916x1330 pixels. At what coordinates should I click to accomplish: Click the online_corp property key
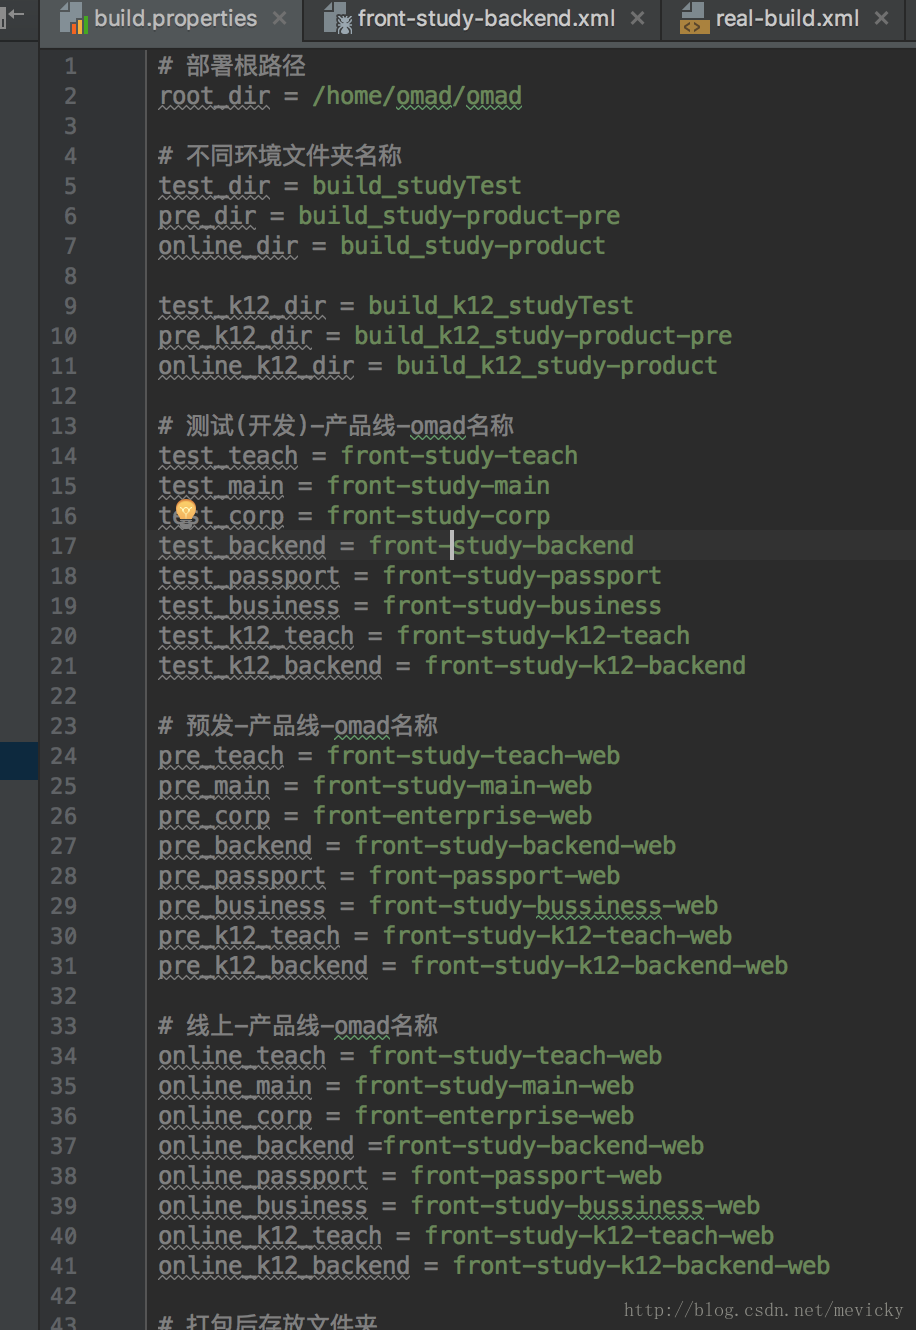pos(235,1116)
